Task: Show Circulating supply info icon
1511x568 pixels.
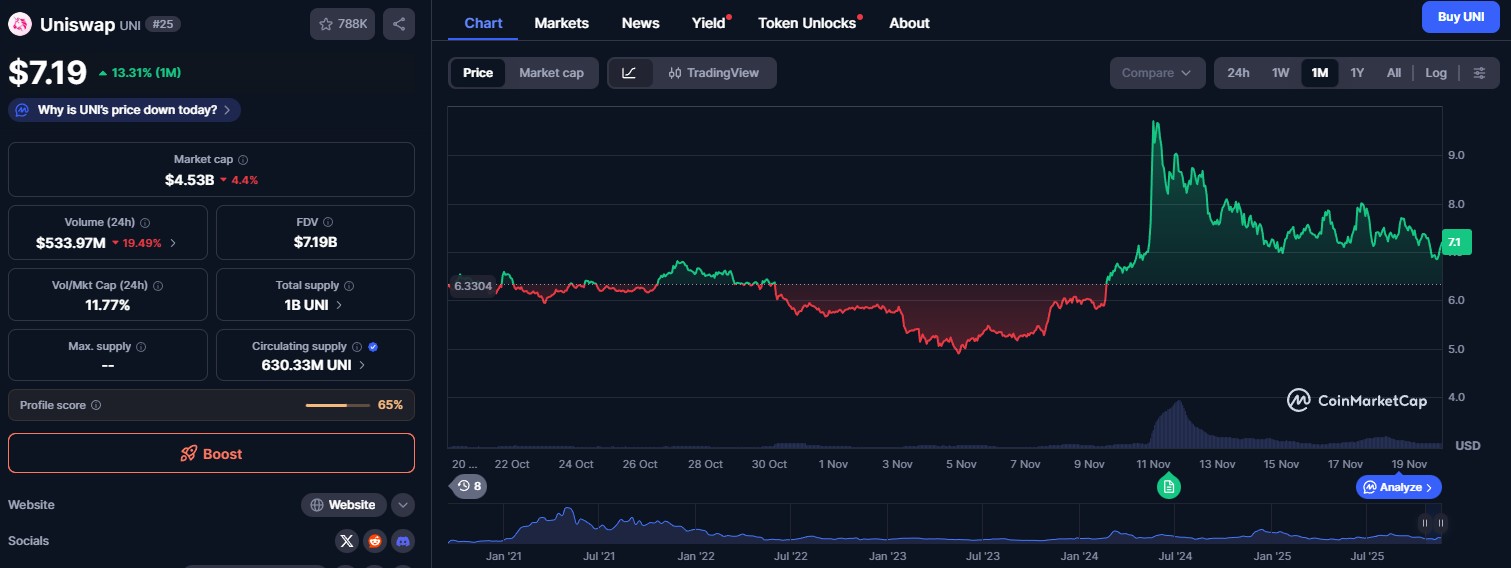Action: [357, 347]
